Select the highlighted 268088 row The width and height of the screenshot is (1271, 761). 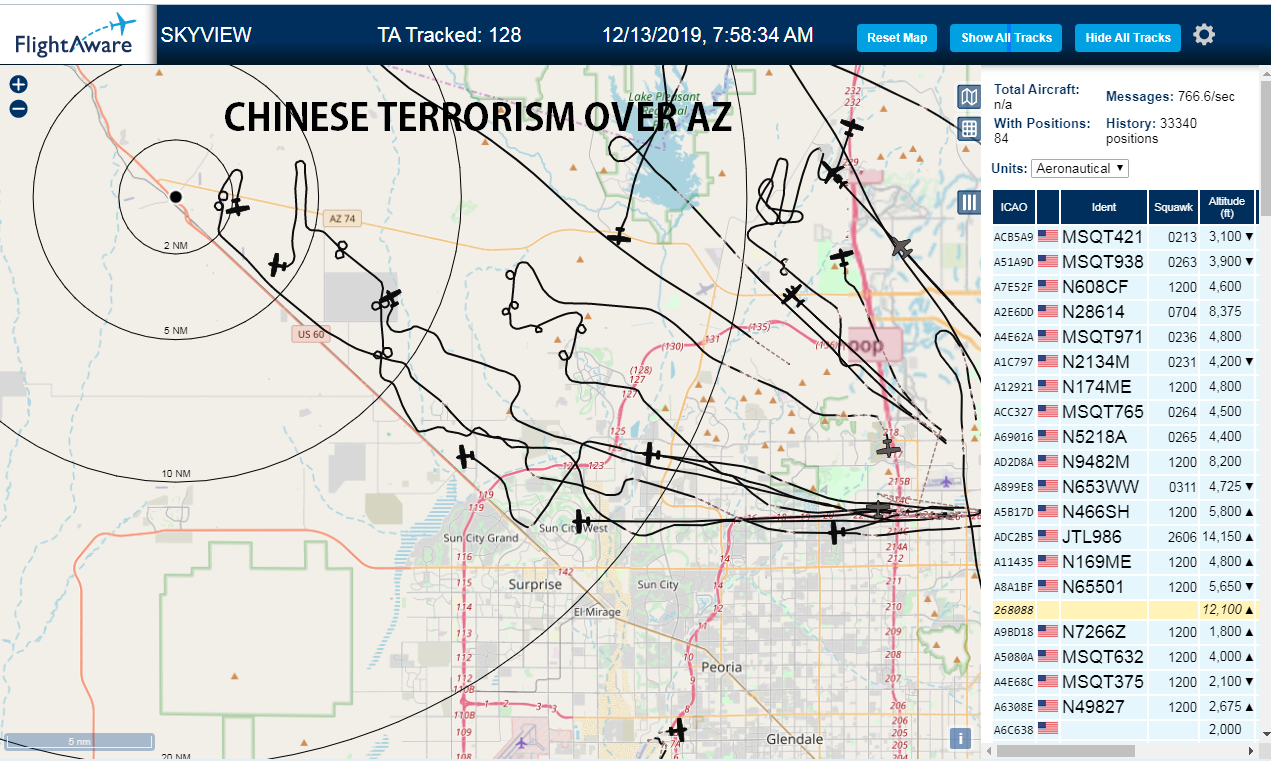click(x=1124, y=610)
